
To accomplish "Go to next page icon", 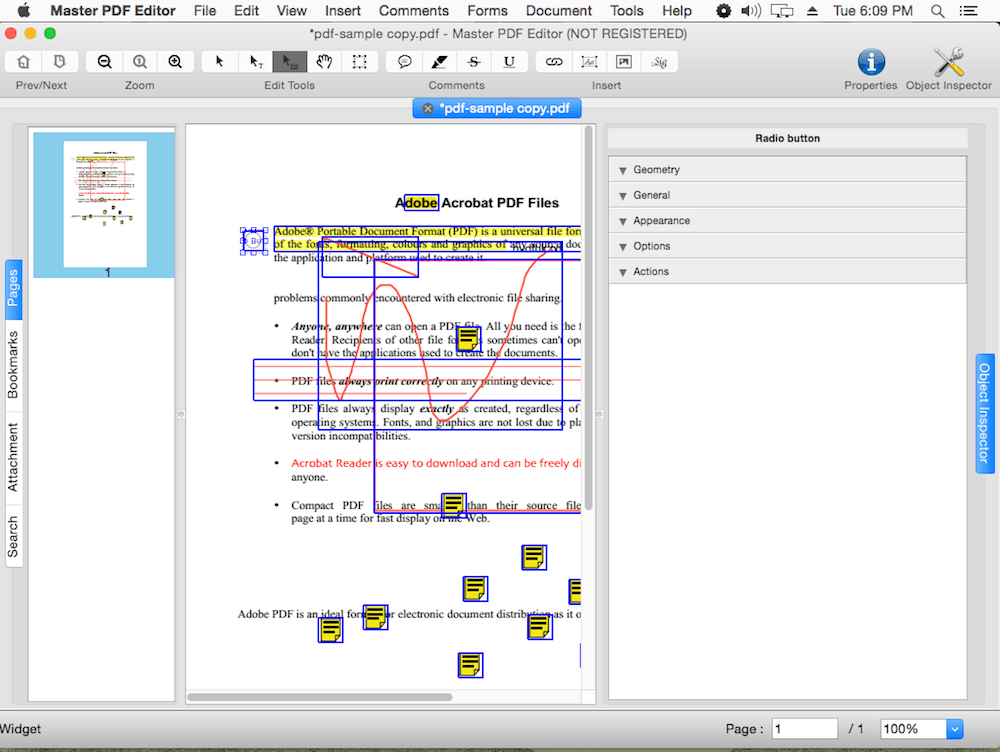I will pyautogui.click(x=59, y=62).
